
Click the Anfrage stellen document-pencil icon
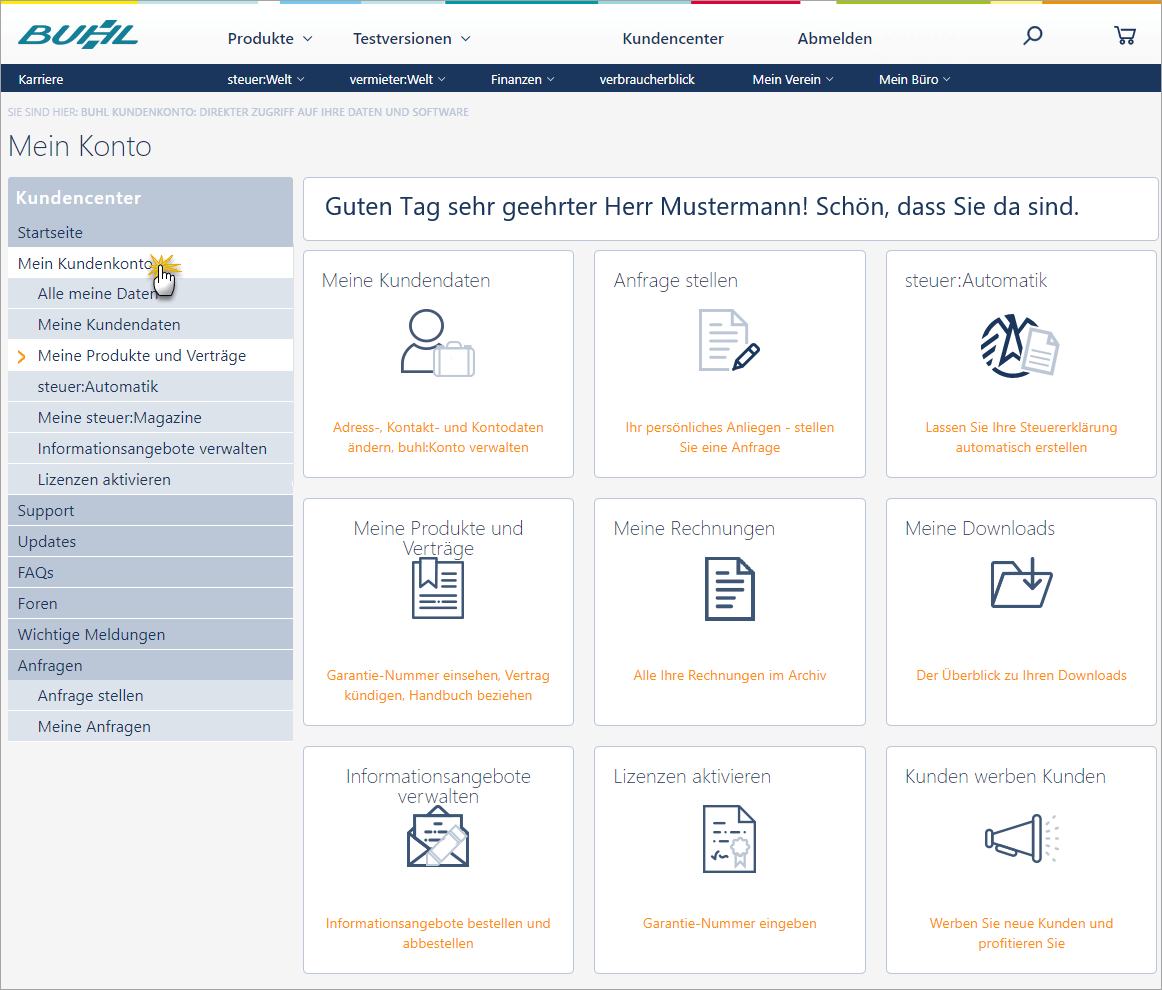click(x=728, y=341)
